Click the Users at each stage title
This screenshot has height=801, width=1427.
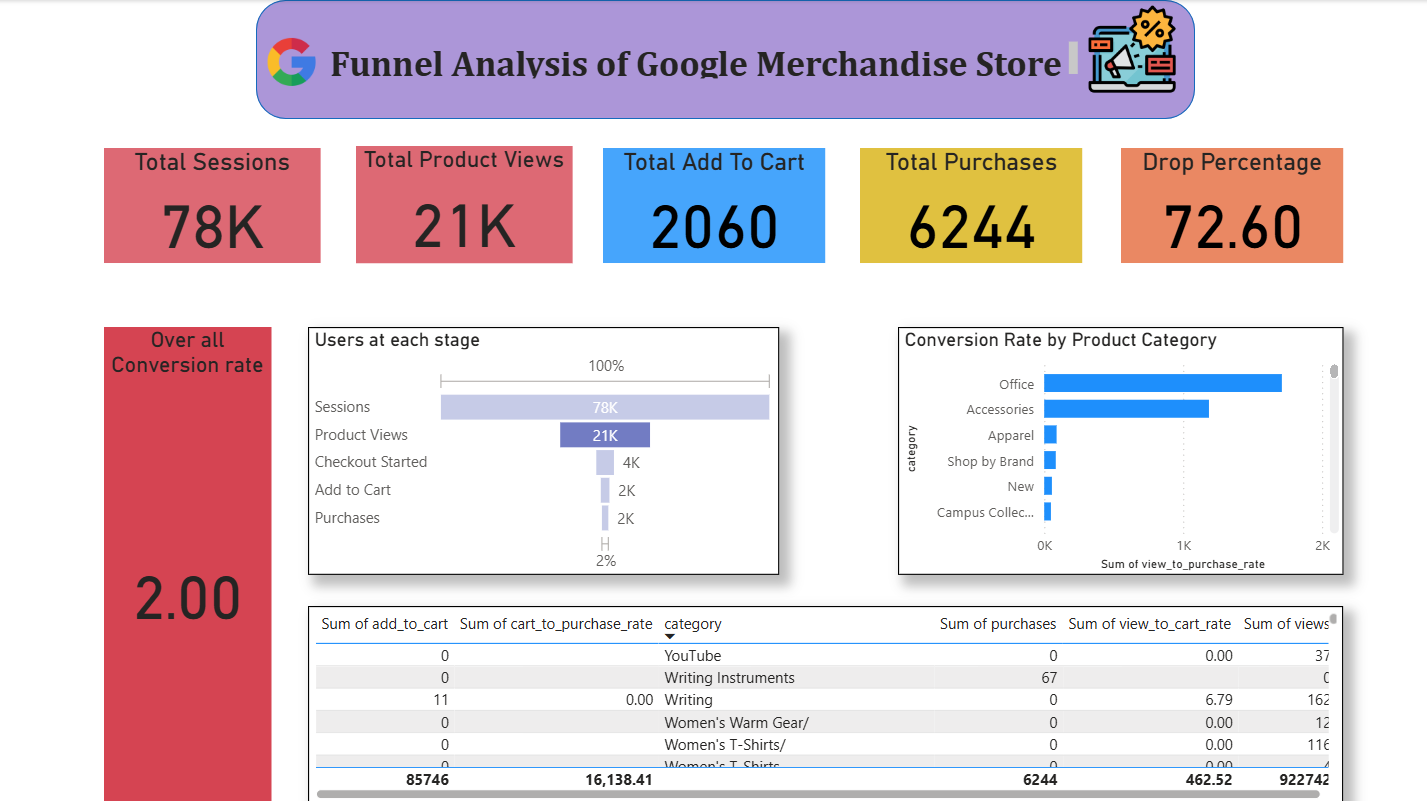[397, 340]
